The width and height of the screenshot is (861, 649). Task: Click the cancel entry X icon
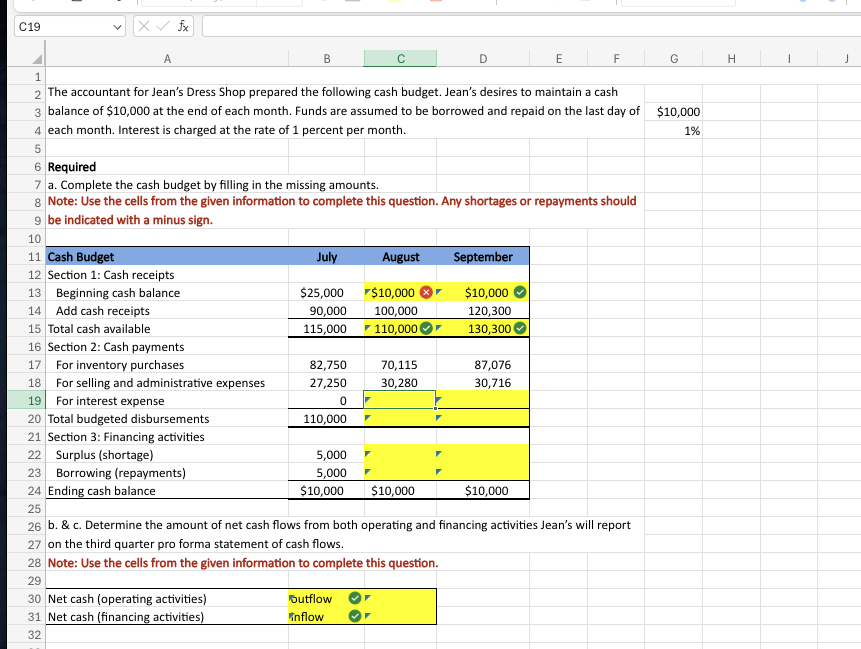(x=144, y=26)
